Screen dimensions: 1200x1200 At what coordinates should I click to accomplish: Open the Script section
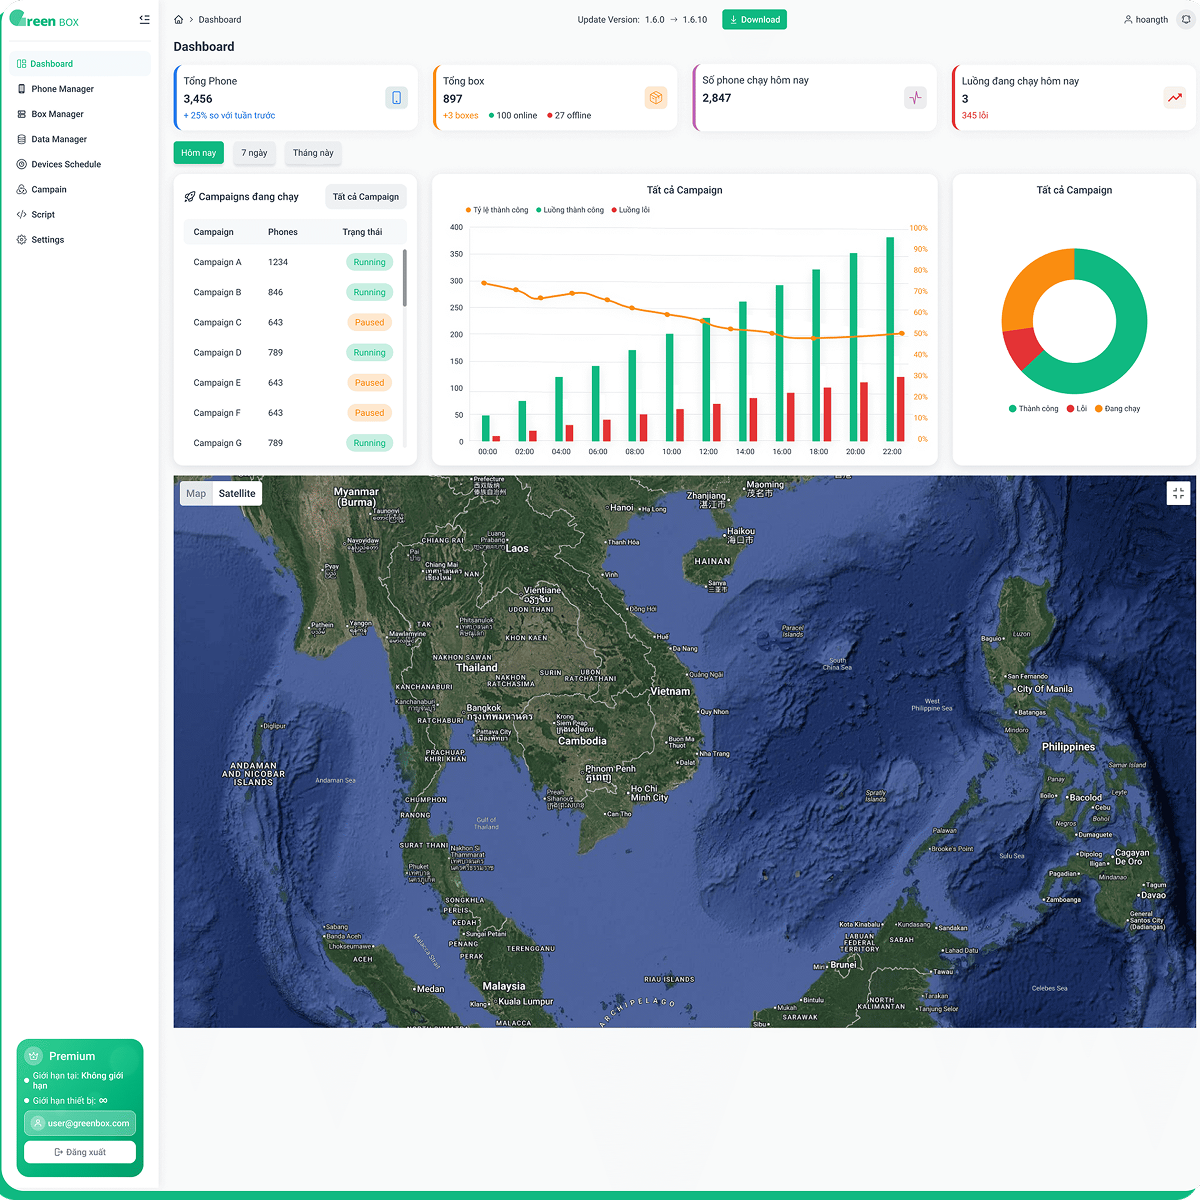pos(44,214)
